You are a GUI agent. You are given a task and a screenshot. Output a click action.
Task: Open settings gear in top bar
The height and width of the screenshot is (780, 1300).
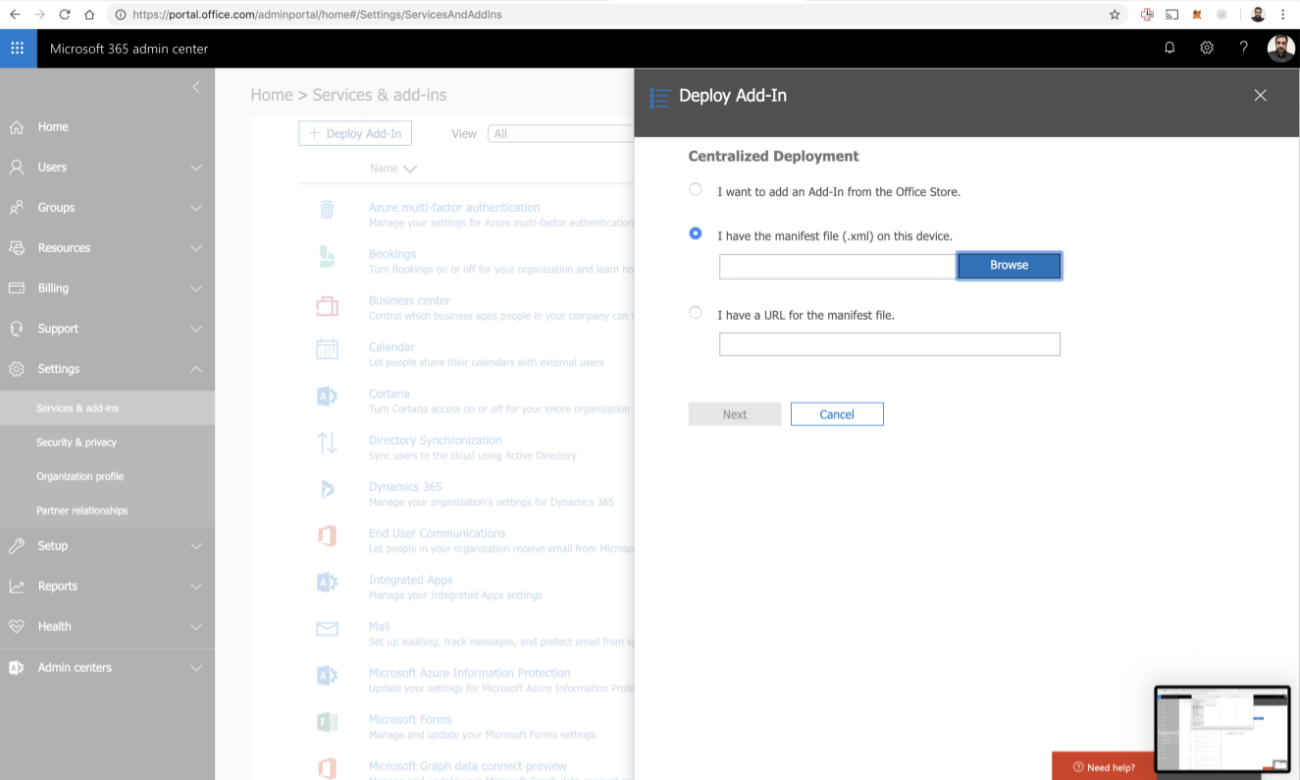click(x=1207, y=48)
